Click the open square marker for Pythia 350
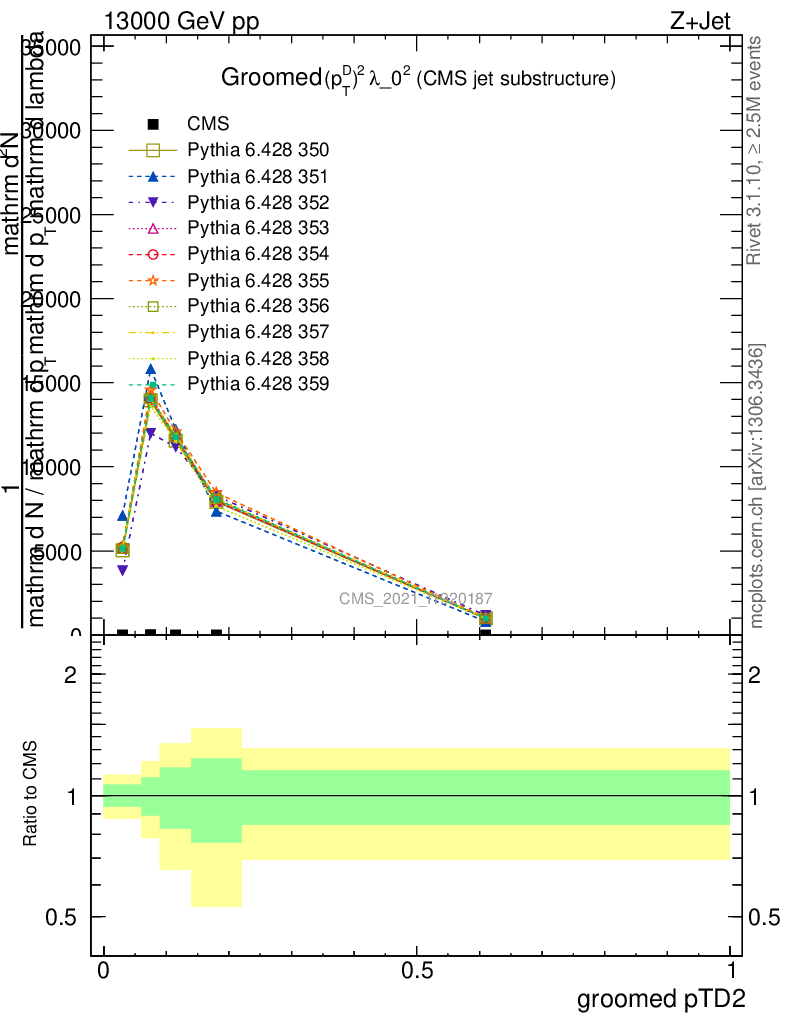This screenshot has width=786, height=1024. [x=153, y=150]
